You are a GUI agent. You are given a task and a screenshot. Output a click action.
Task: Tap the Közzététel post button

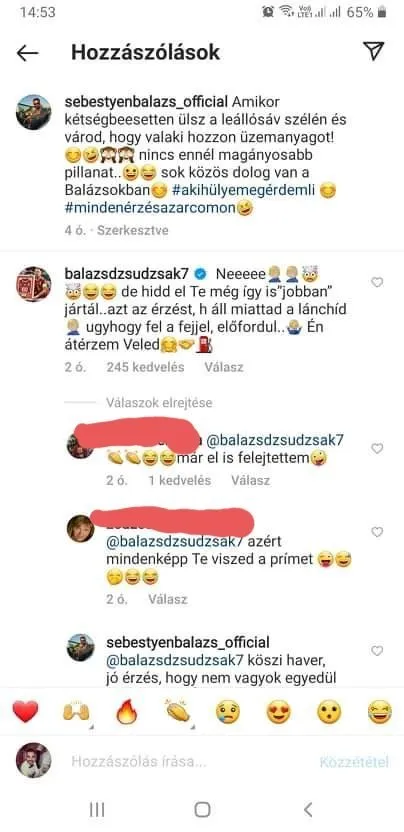click(x=354, y=762)
